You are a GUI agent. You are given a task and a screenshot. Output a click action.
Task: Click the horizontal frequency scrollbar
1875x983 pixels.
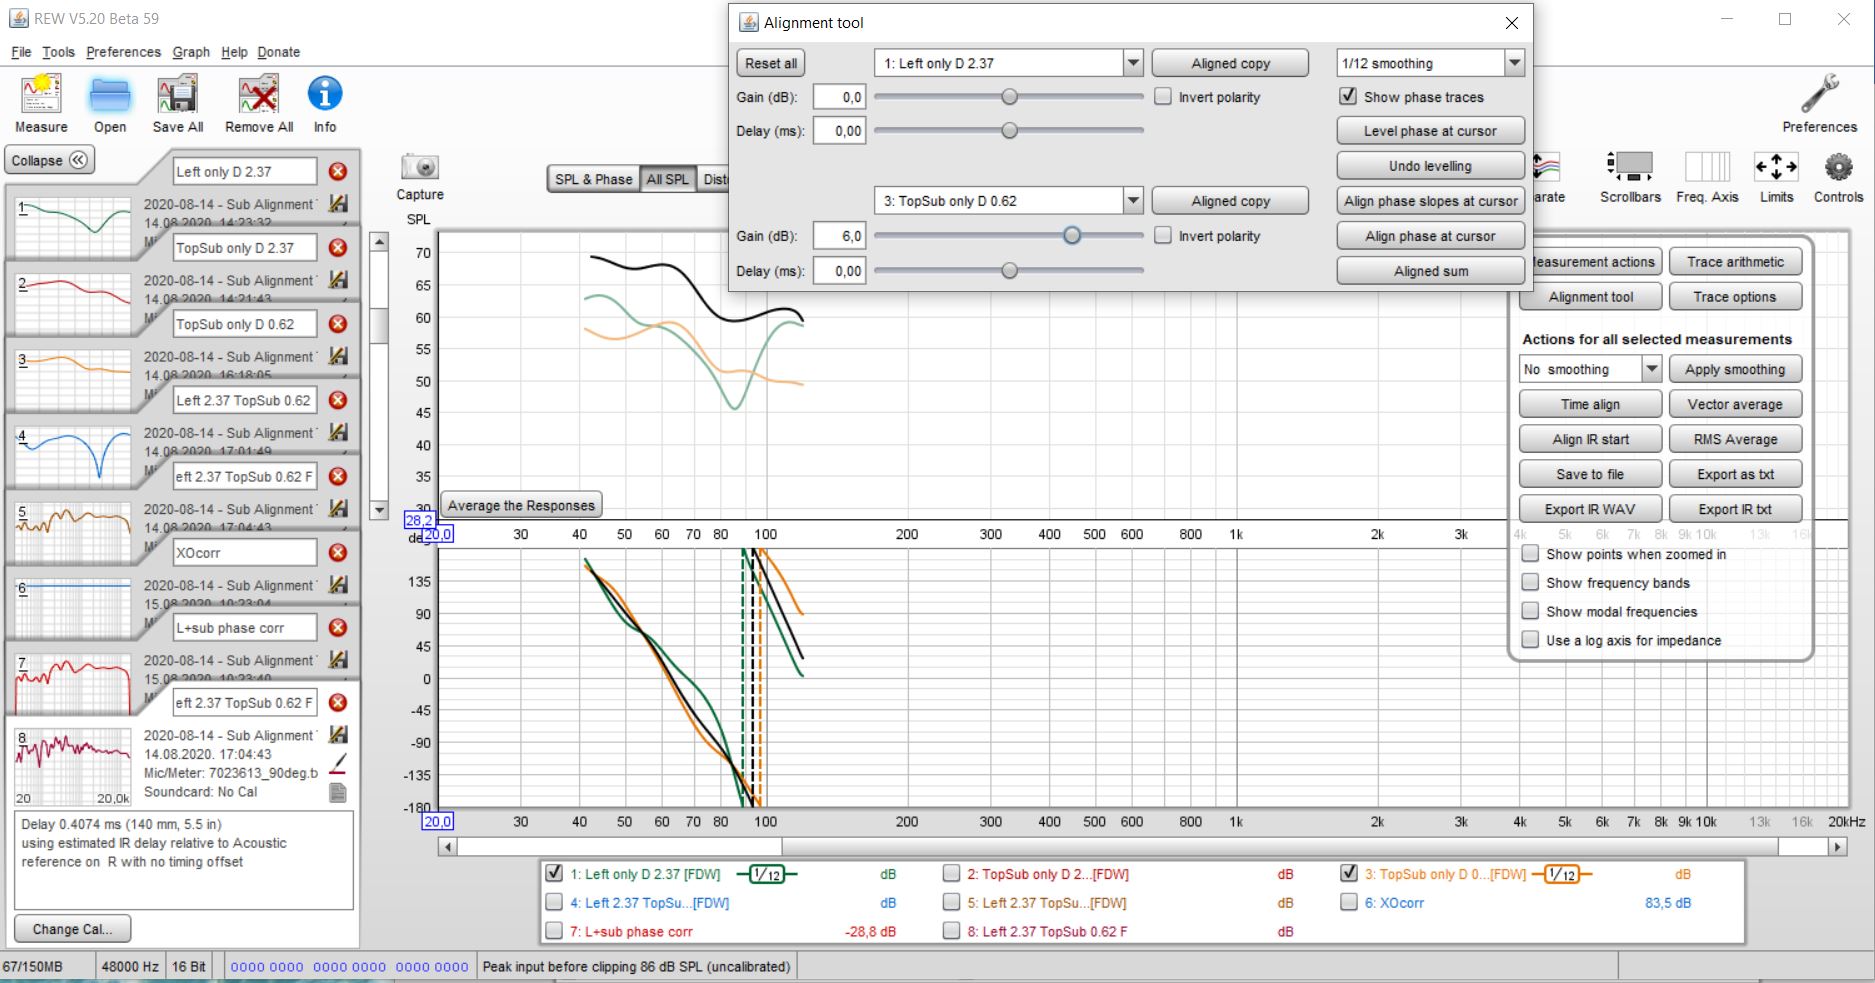pos(1142,847)
